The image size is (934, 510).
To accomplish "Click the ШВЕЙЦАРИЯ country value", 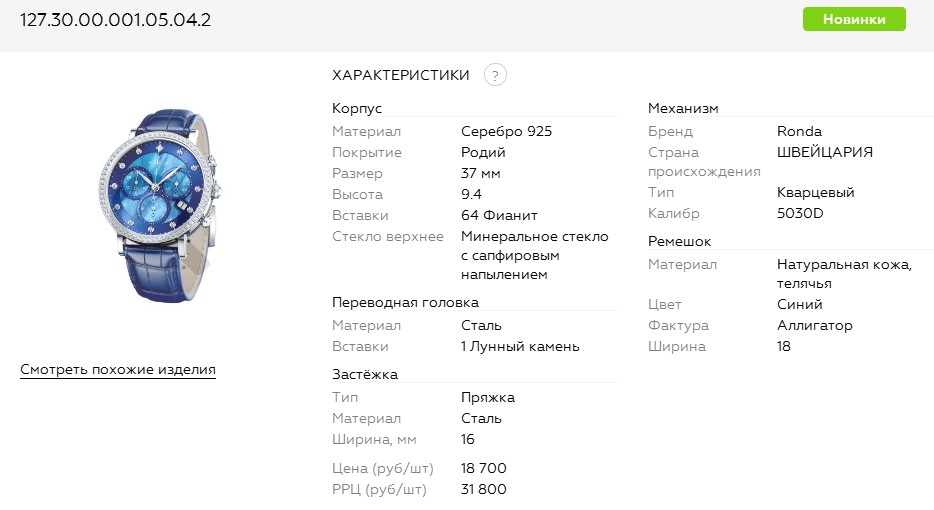I will click(x=825, y=152).
